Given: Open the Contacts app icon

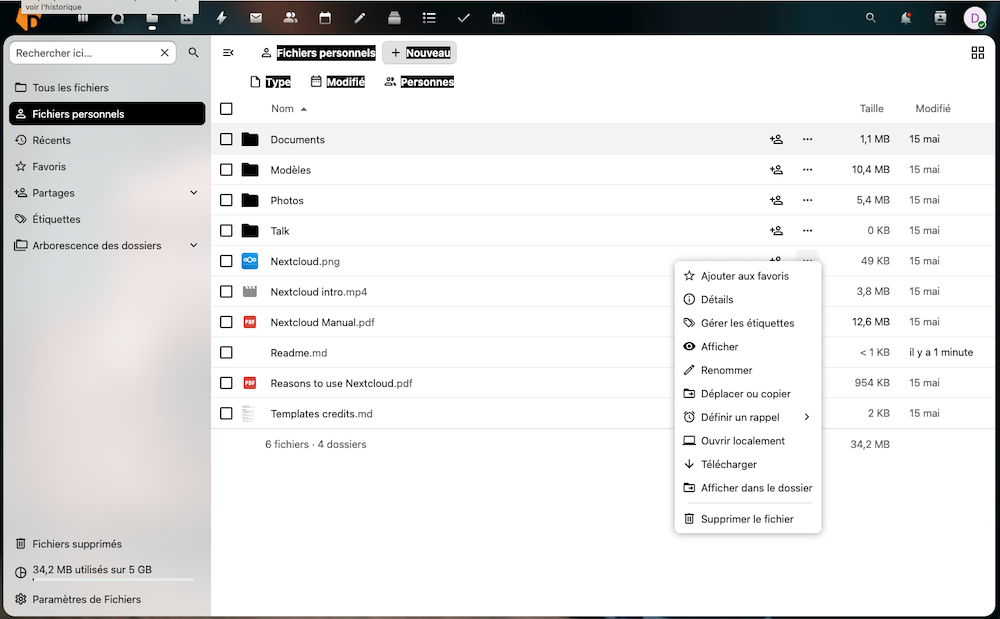Looking at the screenshot, I should 290,18.
